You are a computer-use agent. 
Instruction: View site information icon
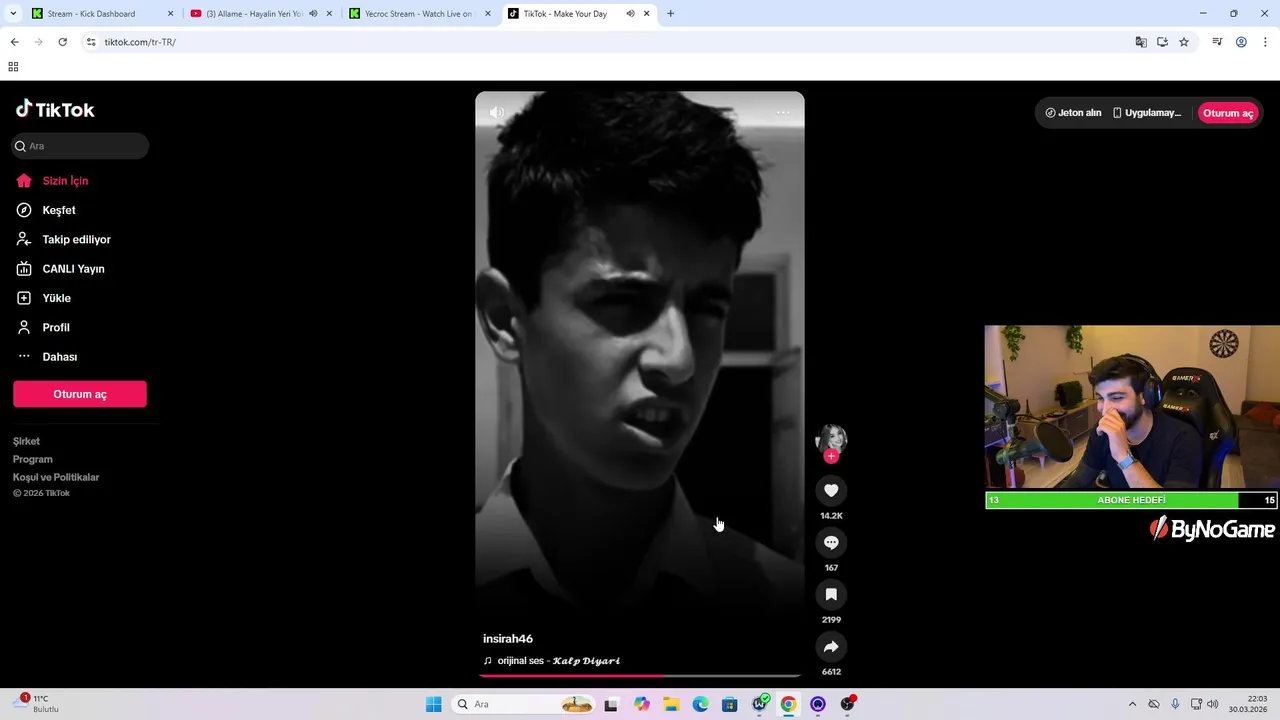pyautogui.click(x=91, y=42)
